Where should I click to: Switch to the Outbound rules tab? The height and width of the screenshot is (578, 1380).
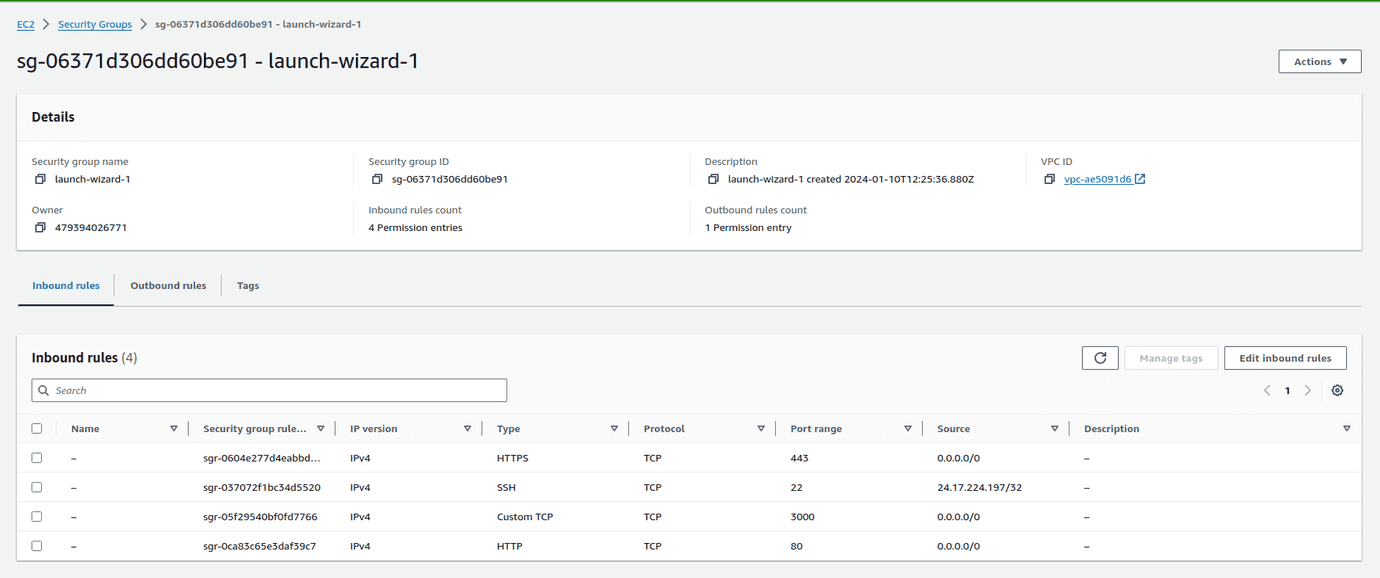(x=168, y=286)
